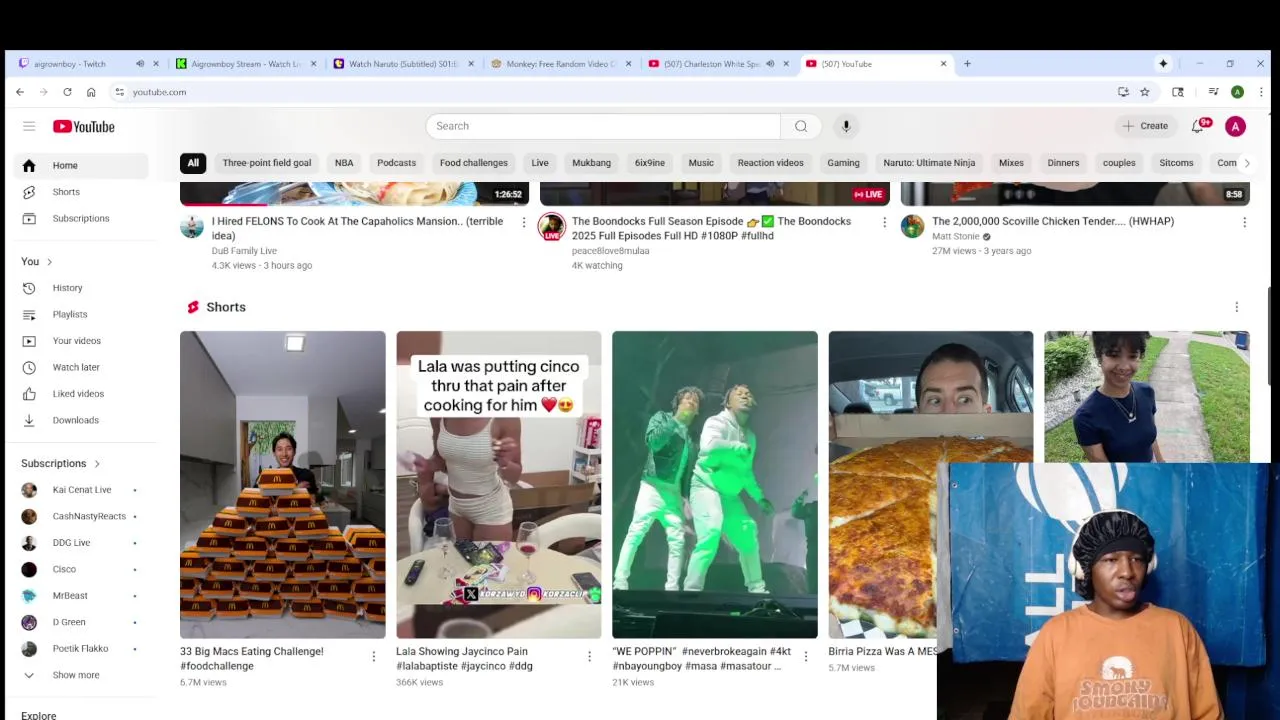Open DuB Family Live channel link
The width and height of the screenshot is (1280, 720).
[244, 251]
